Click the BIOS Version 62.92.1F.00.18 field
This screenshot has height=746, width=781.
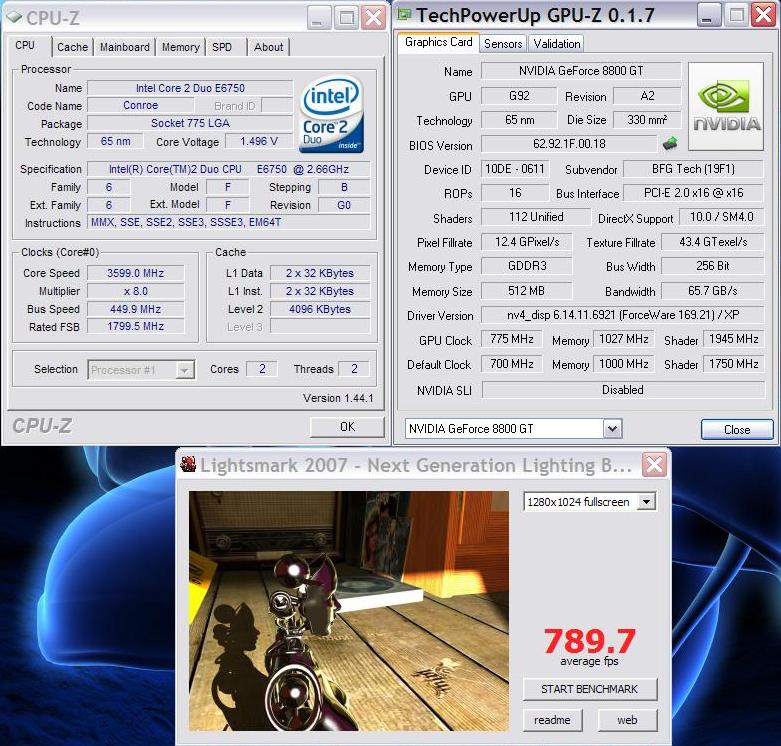569,144
